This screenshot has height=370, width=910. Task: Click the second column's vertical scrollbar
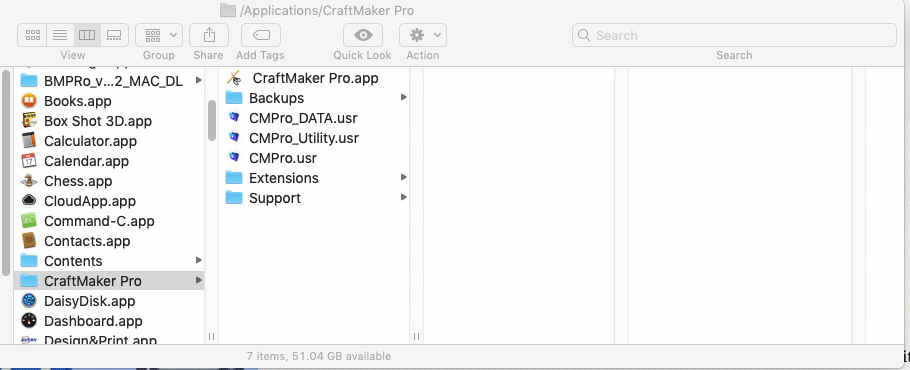coord(212,120)
